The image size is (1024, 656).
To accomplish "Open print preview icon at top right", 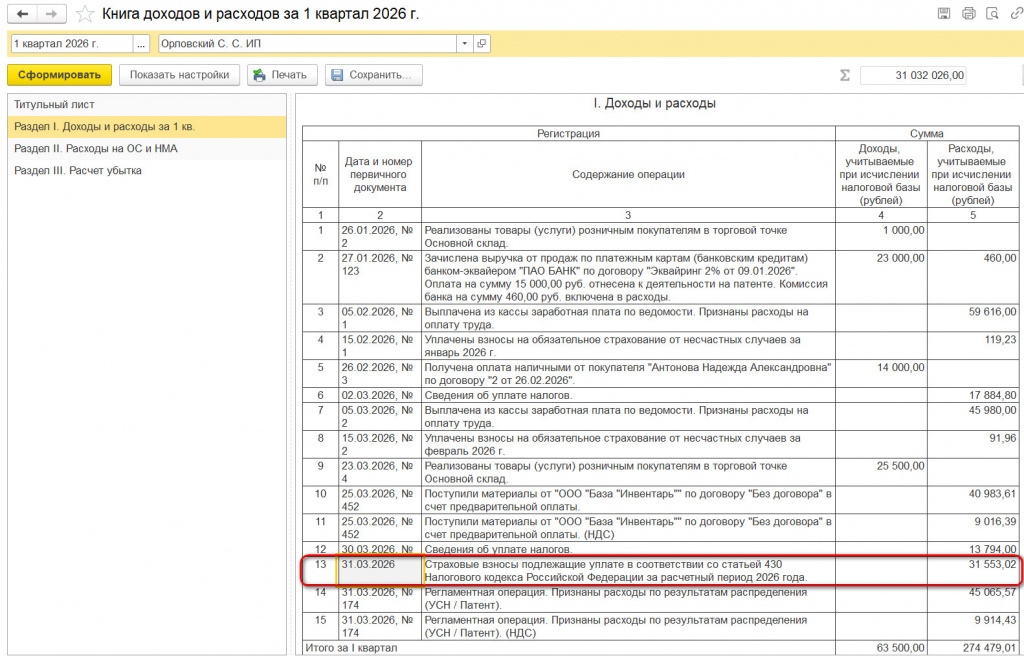I will [992, 13].
